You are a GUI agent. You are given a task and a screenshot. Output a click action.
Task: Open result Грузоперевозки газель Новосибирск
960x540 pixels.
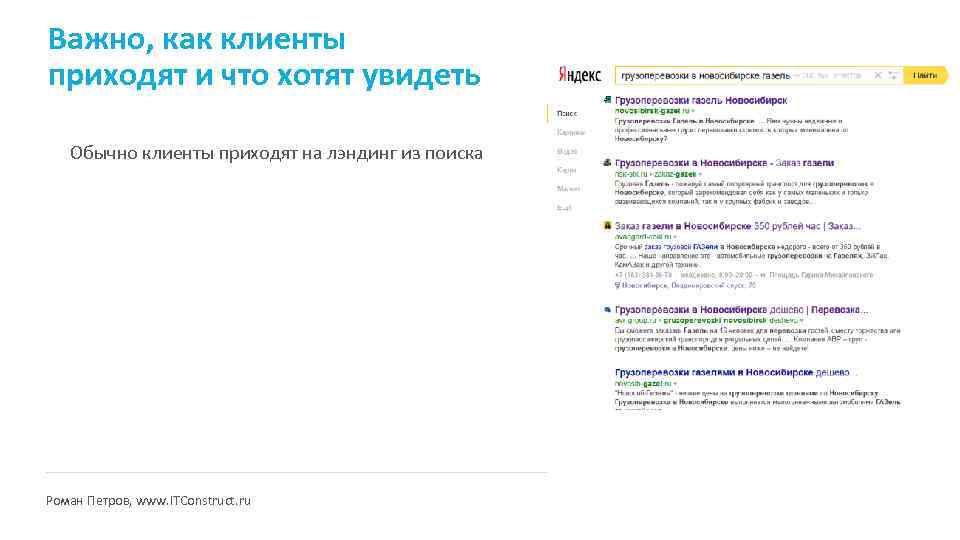(x=701, y=100)
